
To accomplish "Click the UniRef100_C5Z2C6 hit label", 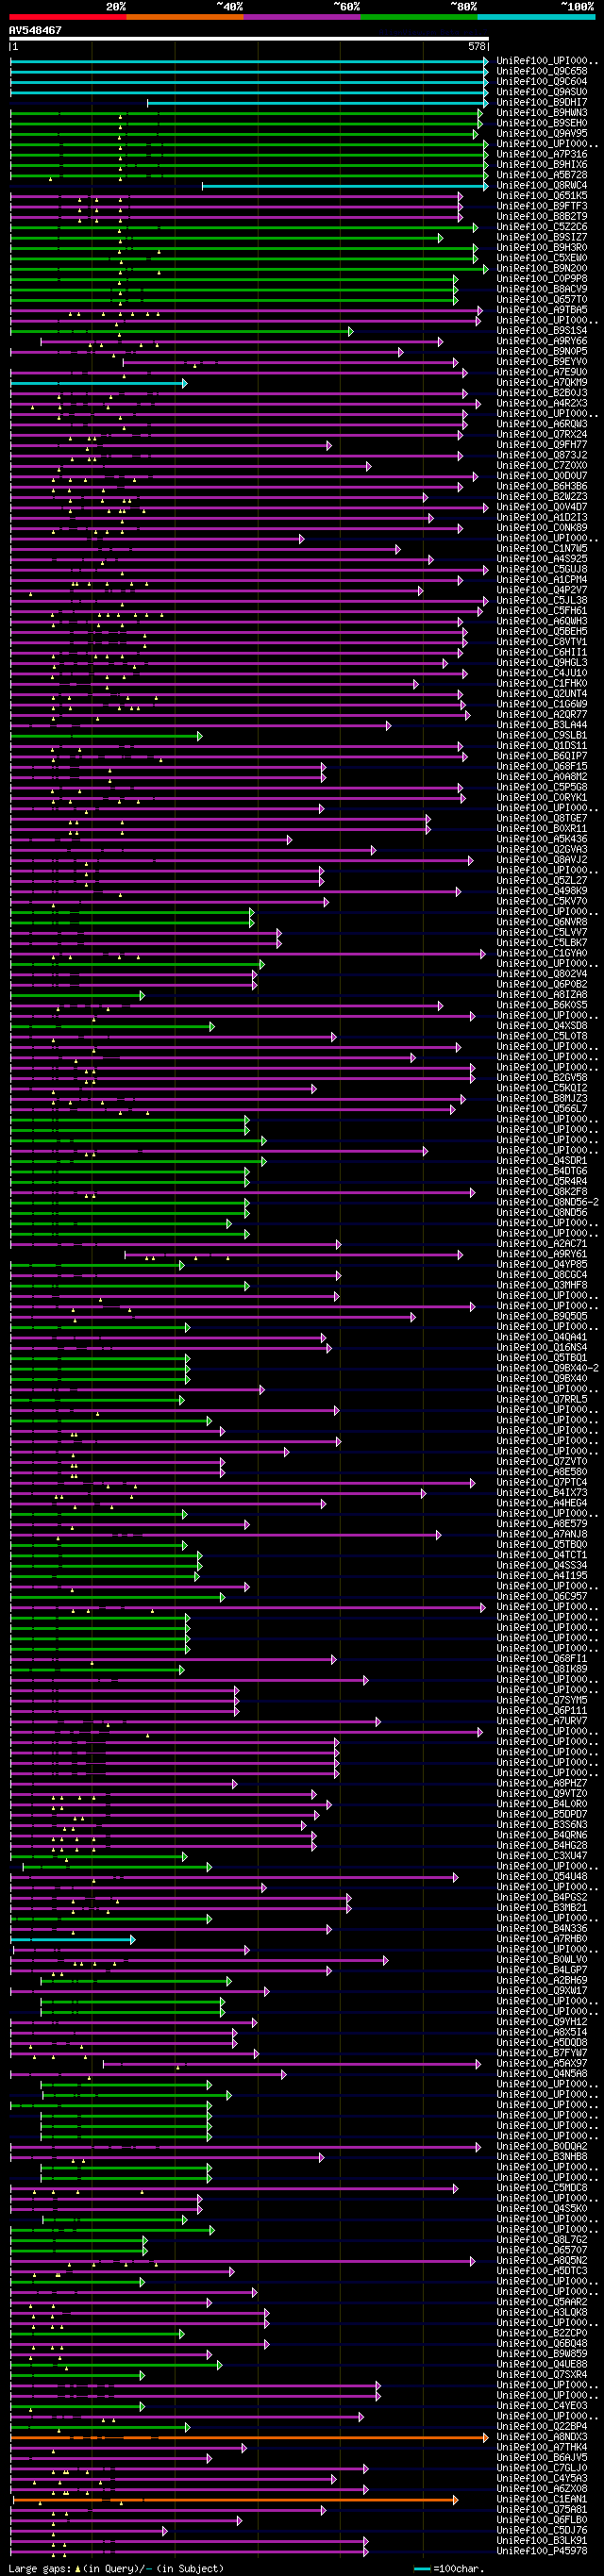I will coord(542,227).
